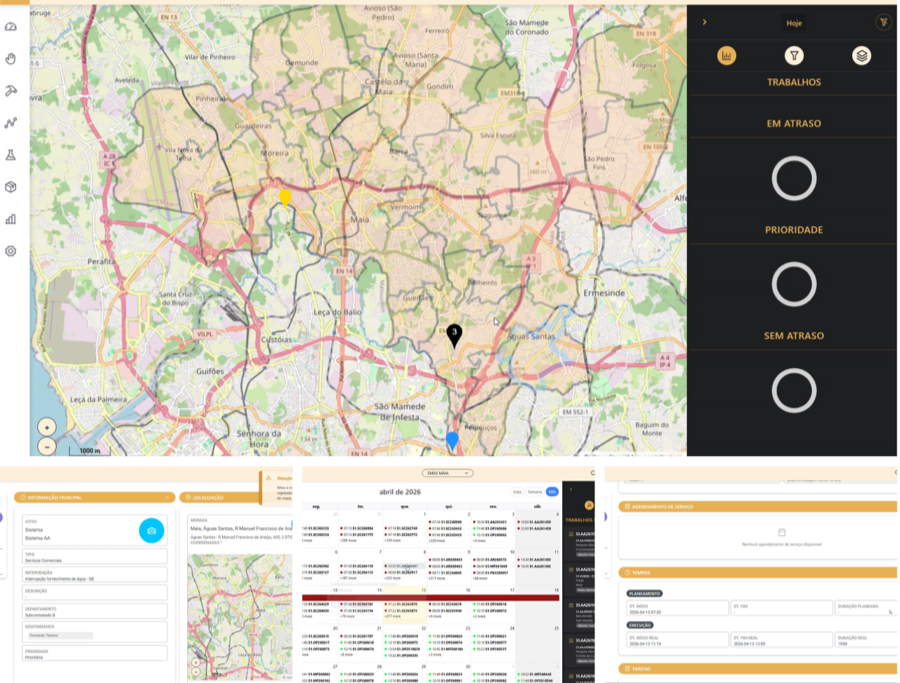Click the hand icon in left sidebar
Screen dimensions: 900x683
tap(11, 59)
